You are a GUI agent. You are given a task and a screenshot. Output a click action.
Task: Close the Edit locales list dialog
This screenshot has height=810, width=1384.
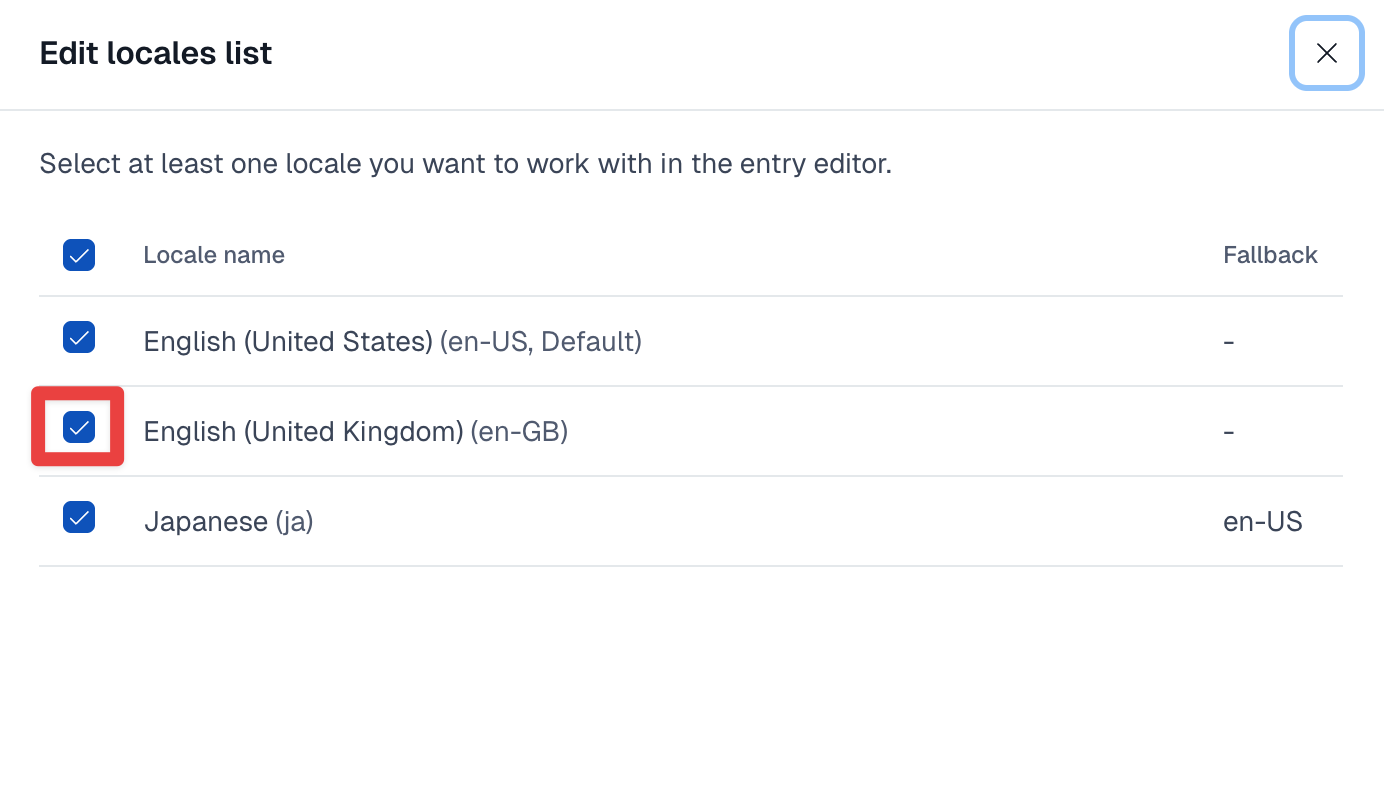pos(1326,53)
